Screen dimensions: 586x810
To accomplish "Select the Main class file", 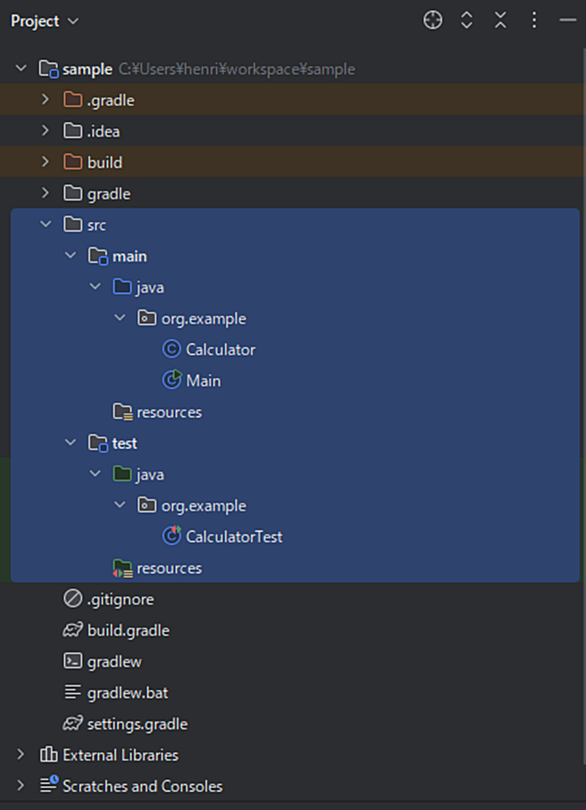I will (192, 381).
